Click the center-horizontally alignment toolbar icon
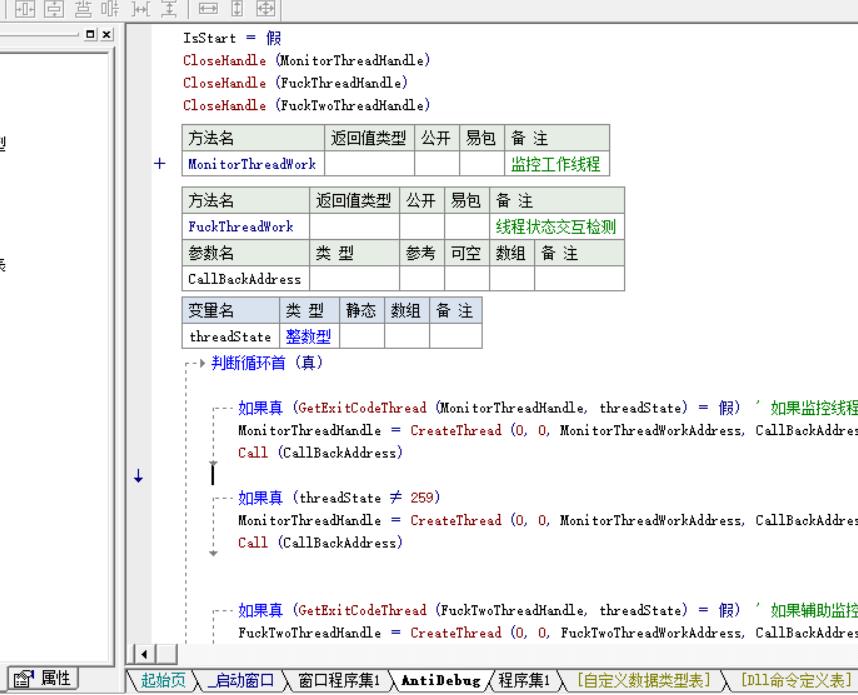This screenshot has width=858, height=695. coord(25,8)
